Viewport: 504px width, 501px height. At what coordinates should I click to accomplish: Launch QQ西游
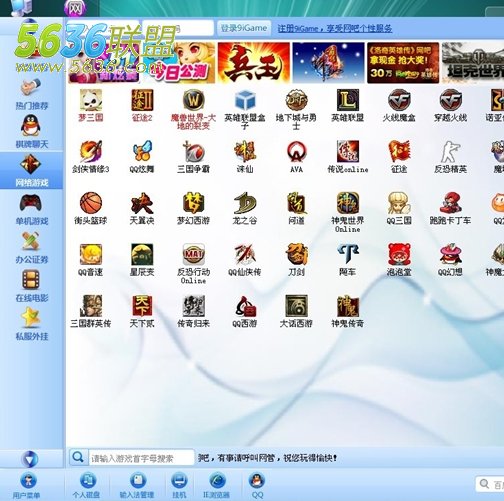click(x=245, y=311)
